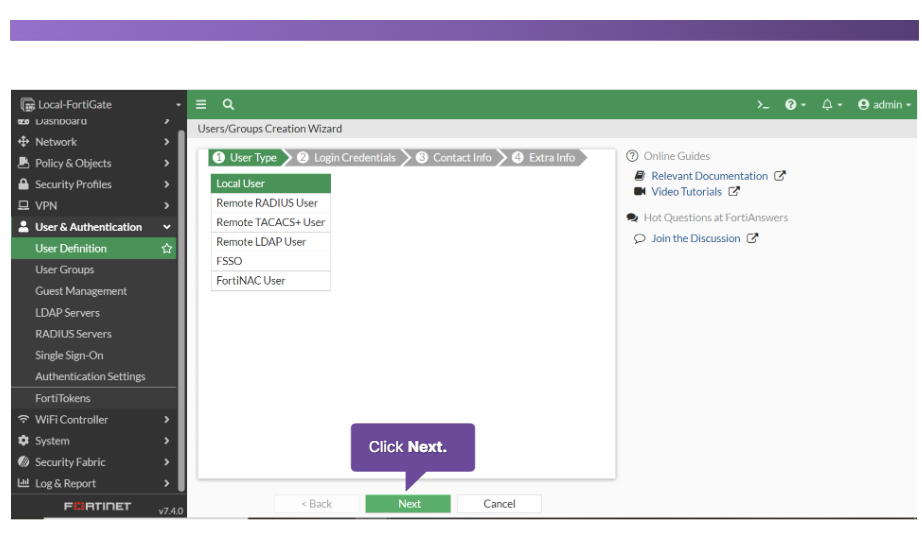The height and width of the screenshot is (540, 922).
Task: Open the notifications bell menu
Action: (x=831, y=105)
